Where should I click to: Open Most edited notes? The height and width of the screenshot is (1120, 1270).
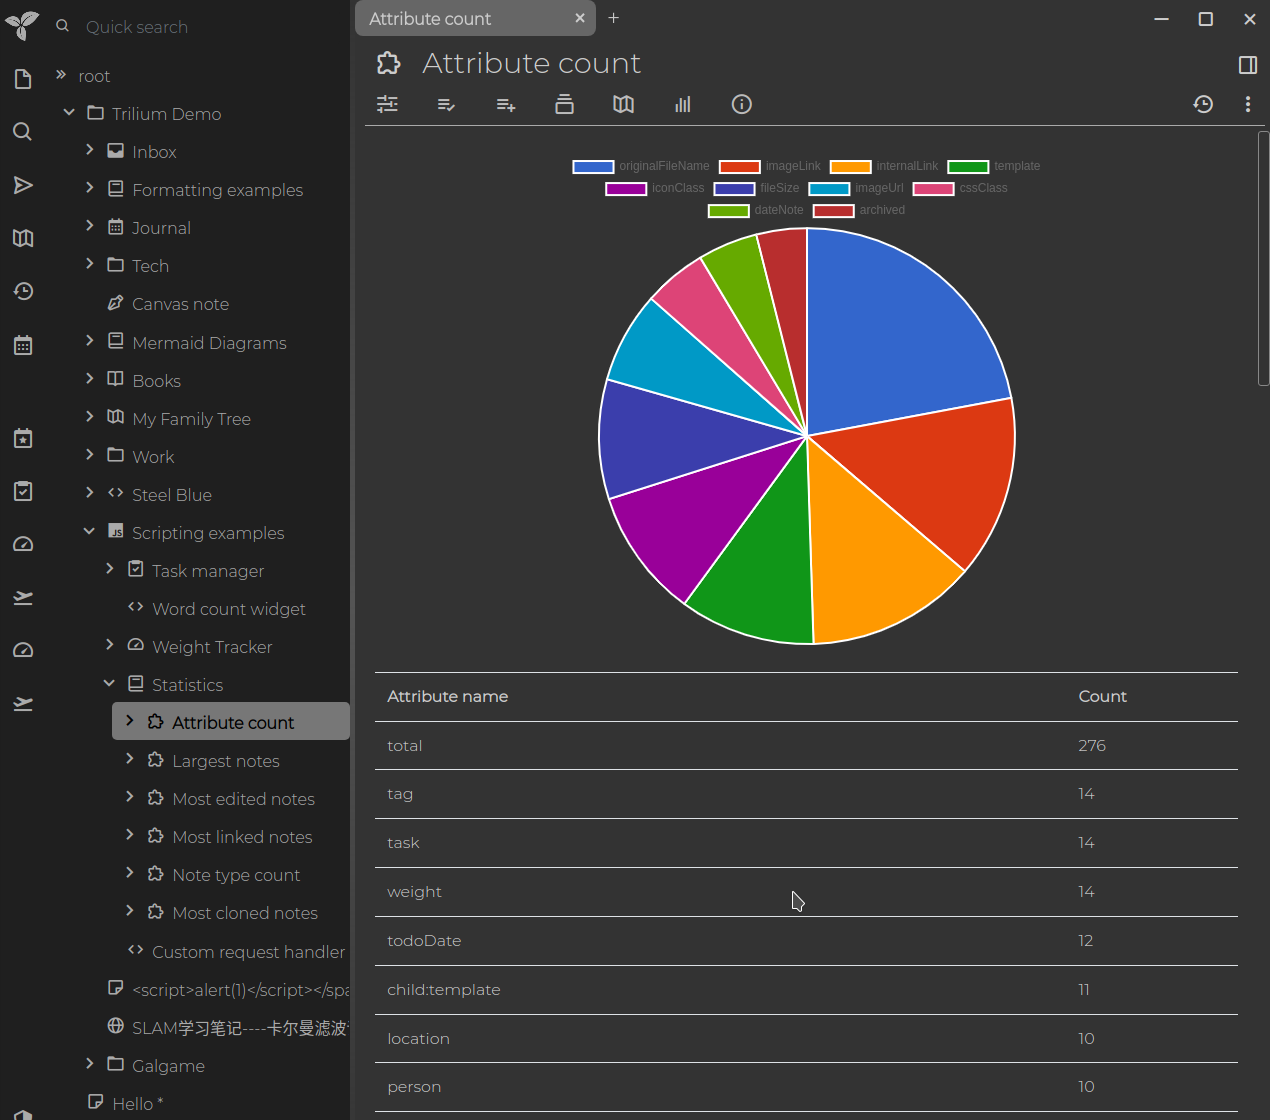coord(243,799)
